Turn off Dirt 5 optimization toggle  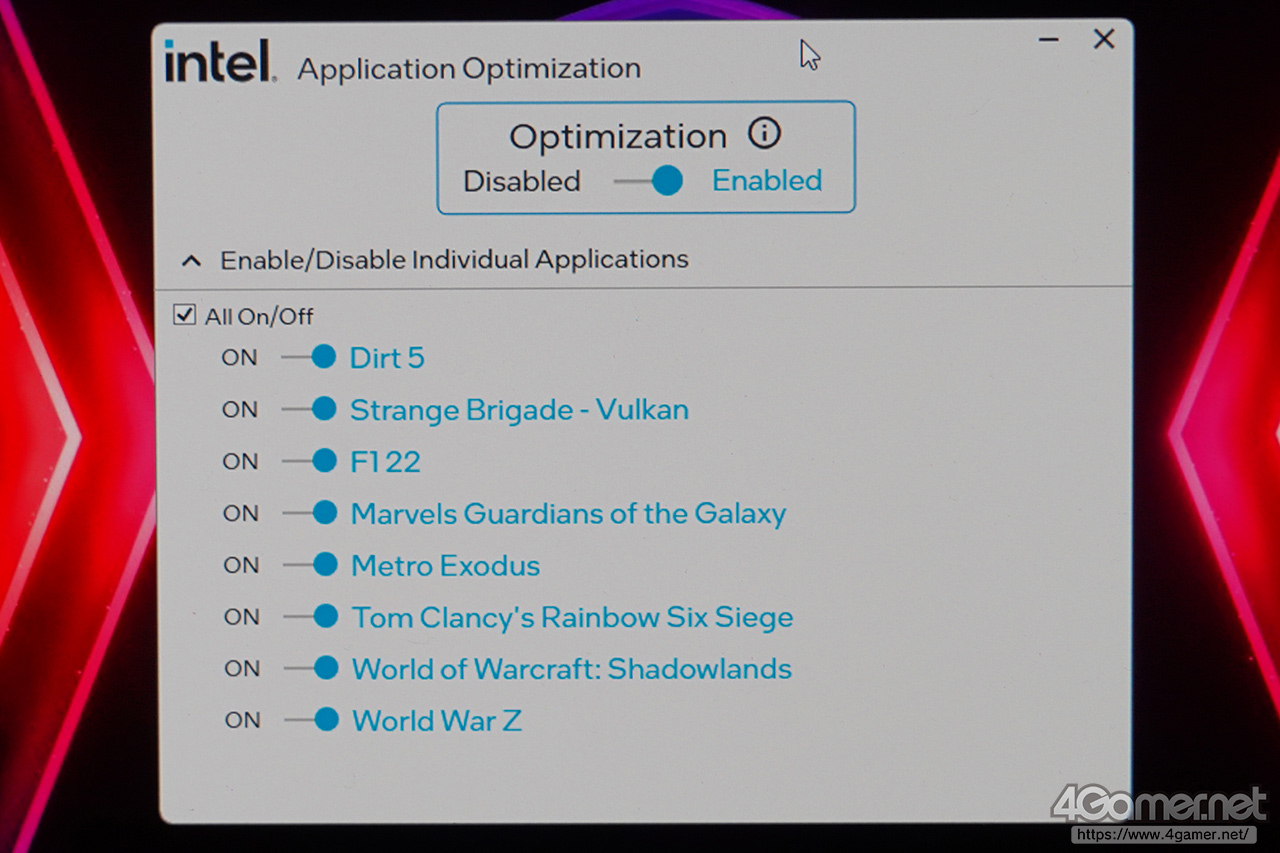(x=309, y=357)
